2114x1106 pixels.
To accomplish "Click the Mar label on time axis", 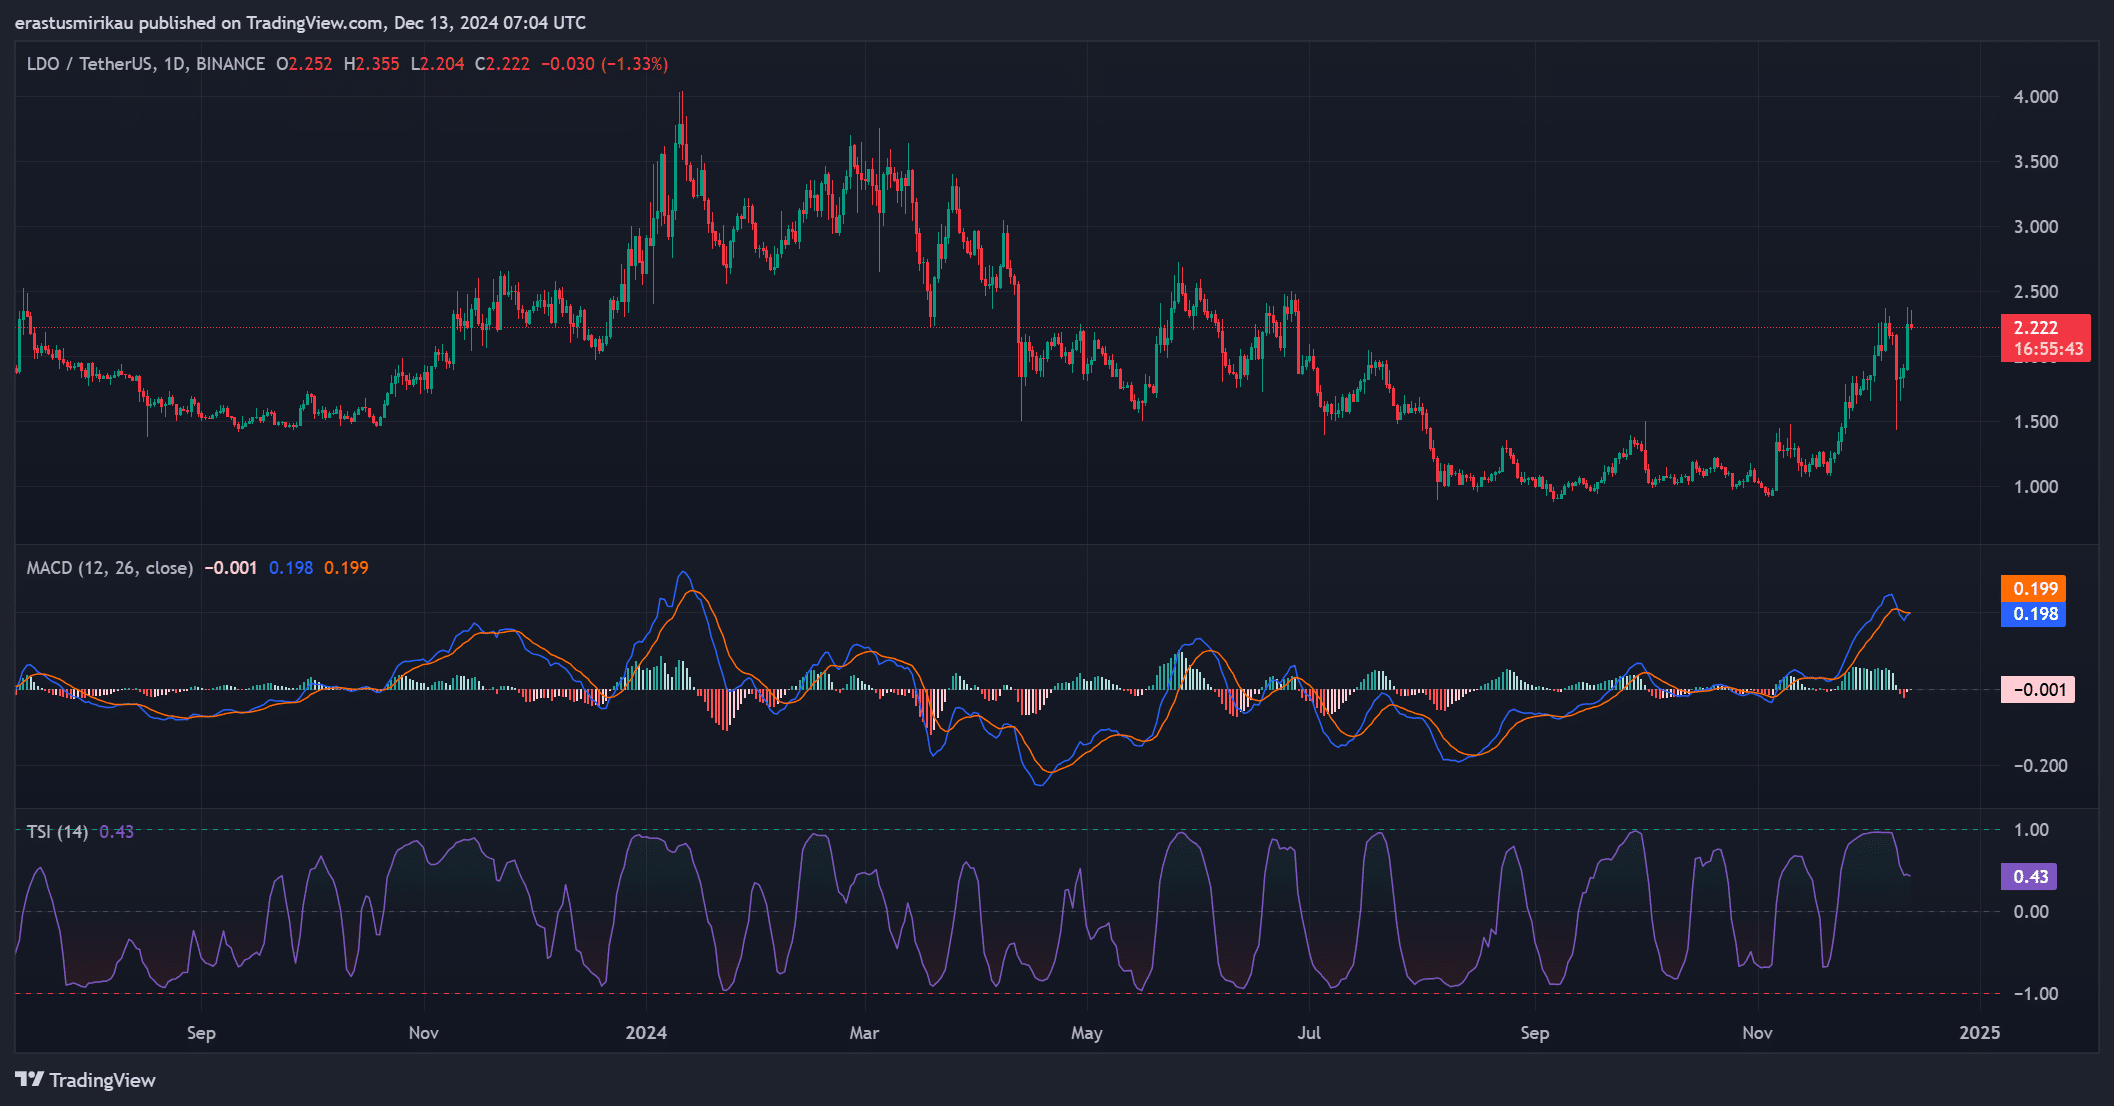I will point(864,1033).
